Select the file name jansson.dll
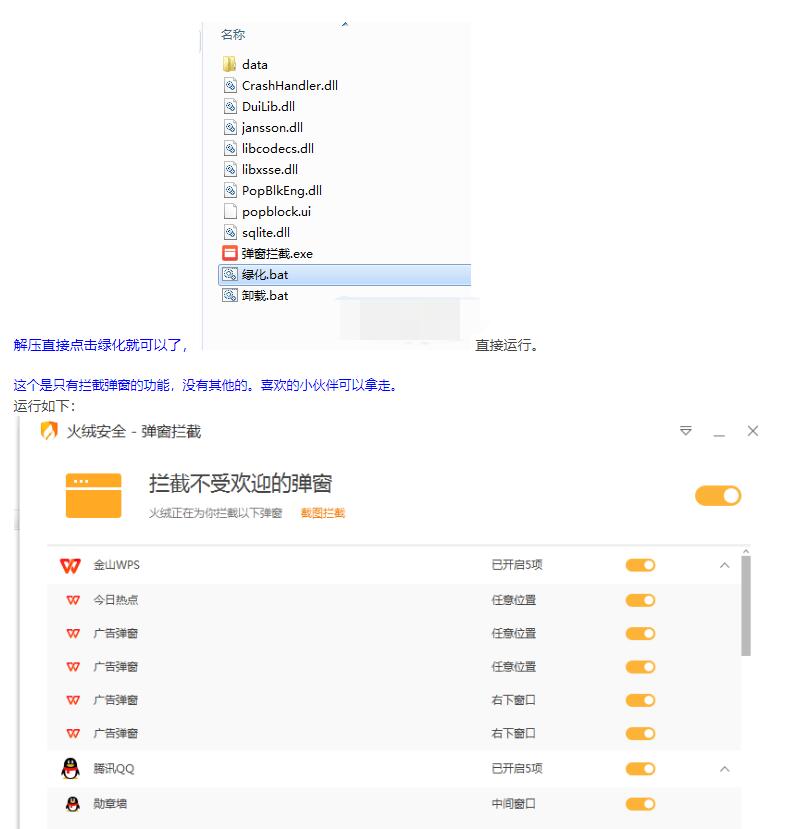 [272, 127]
